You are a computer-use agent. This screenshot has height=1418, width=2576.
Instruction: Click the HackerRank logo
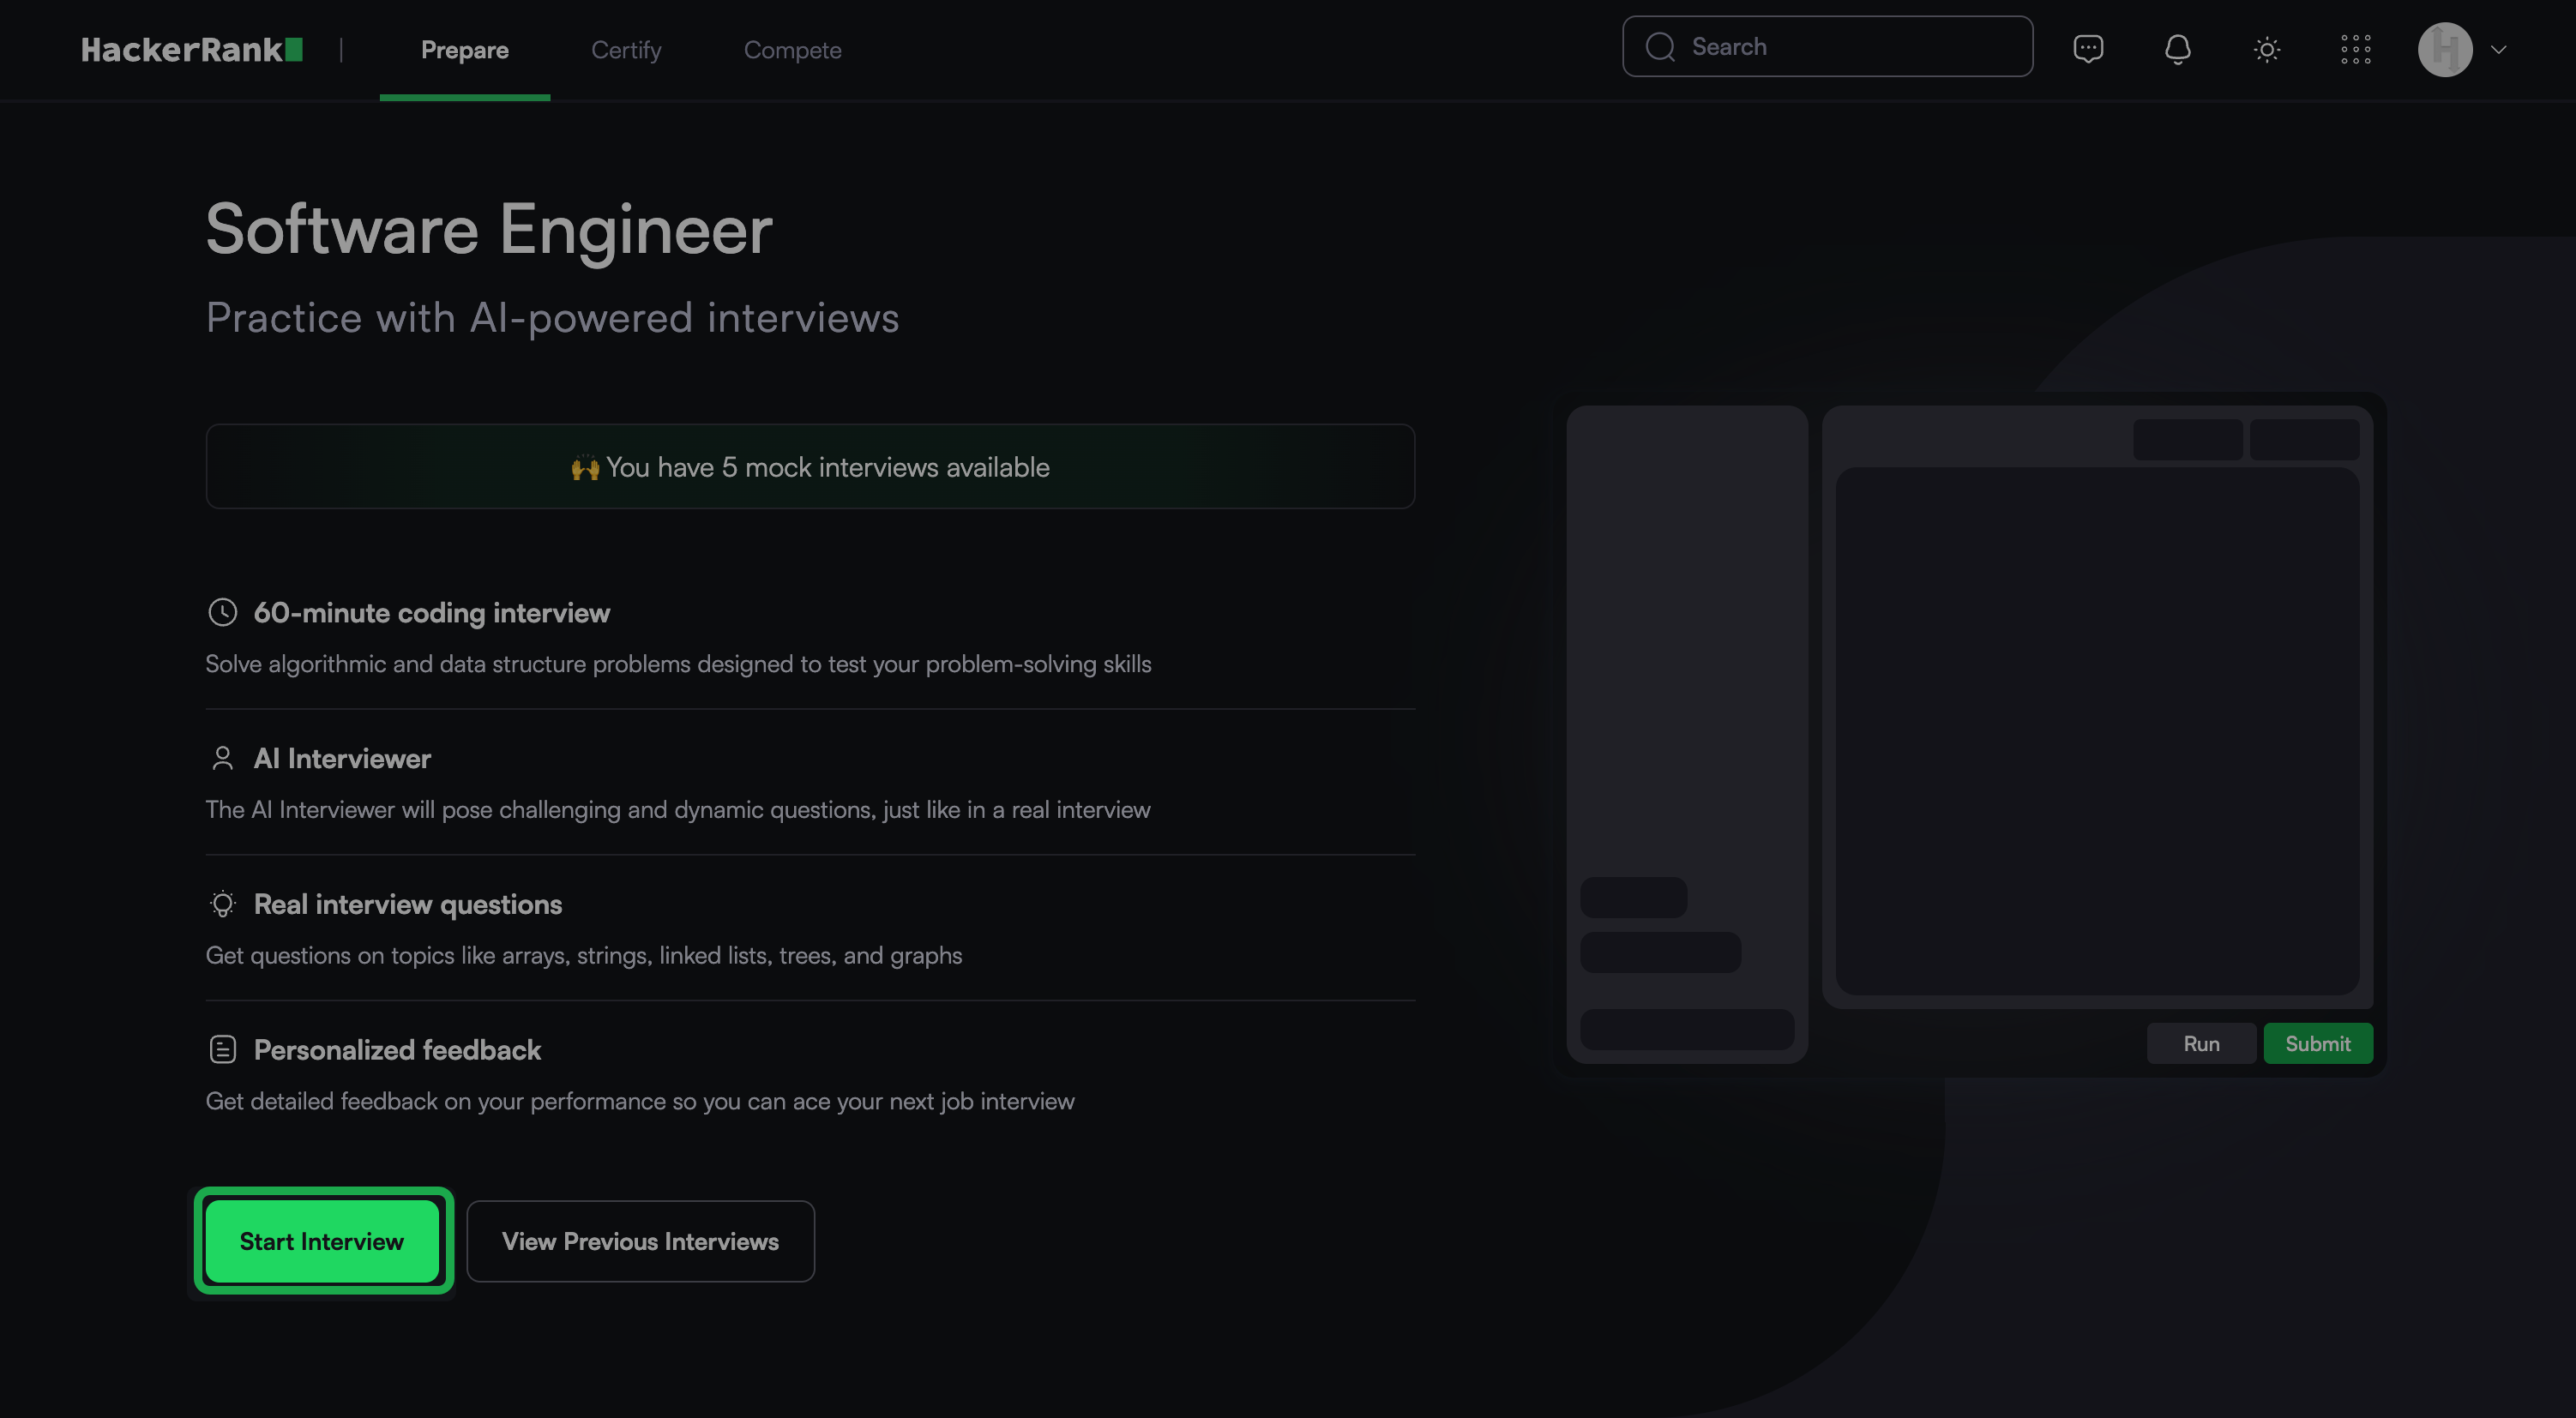tap(192, 49)
